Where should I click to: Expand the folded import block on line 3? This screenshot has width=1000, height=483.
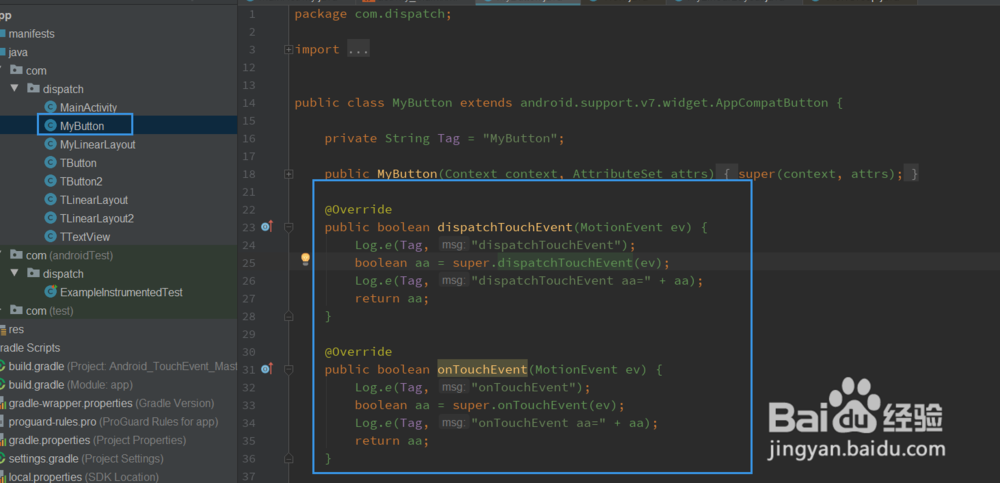(289, 49)
